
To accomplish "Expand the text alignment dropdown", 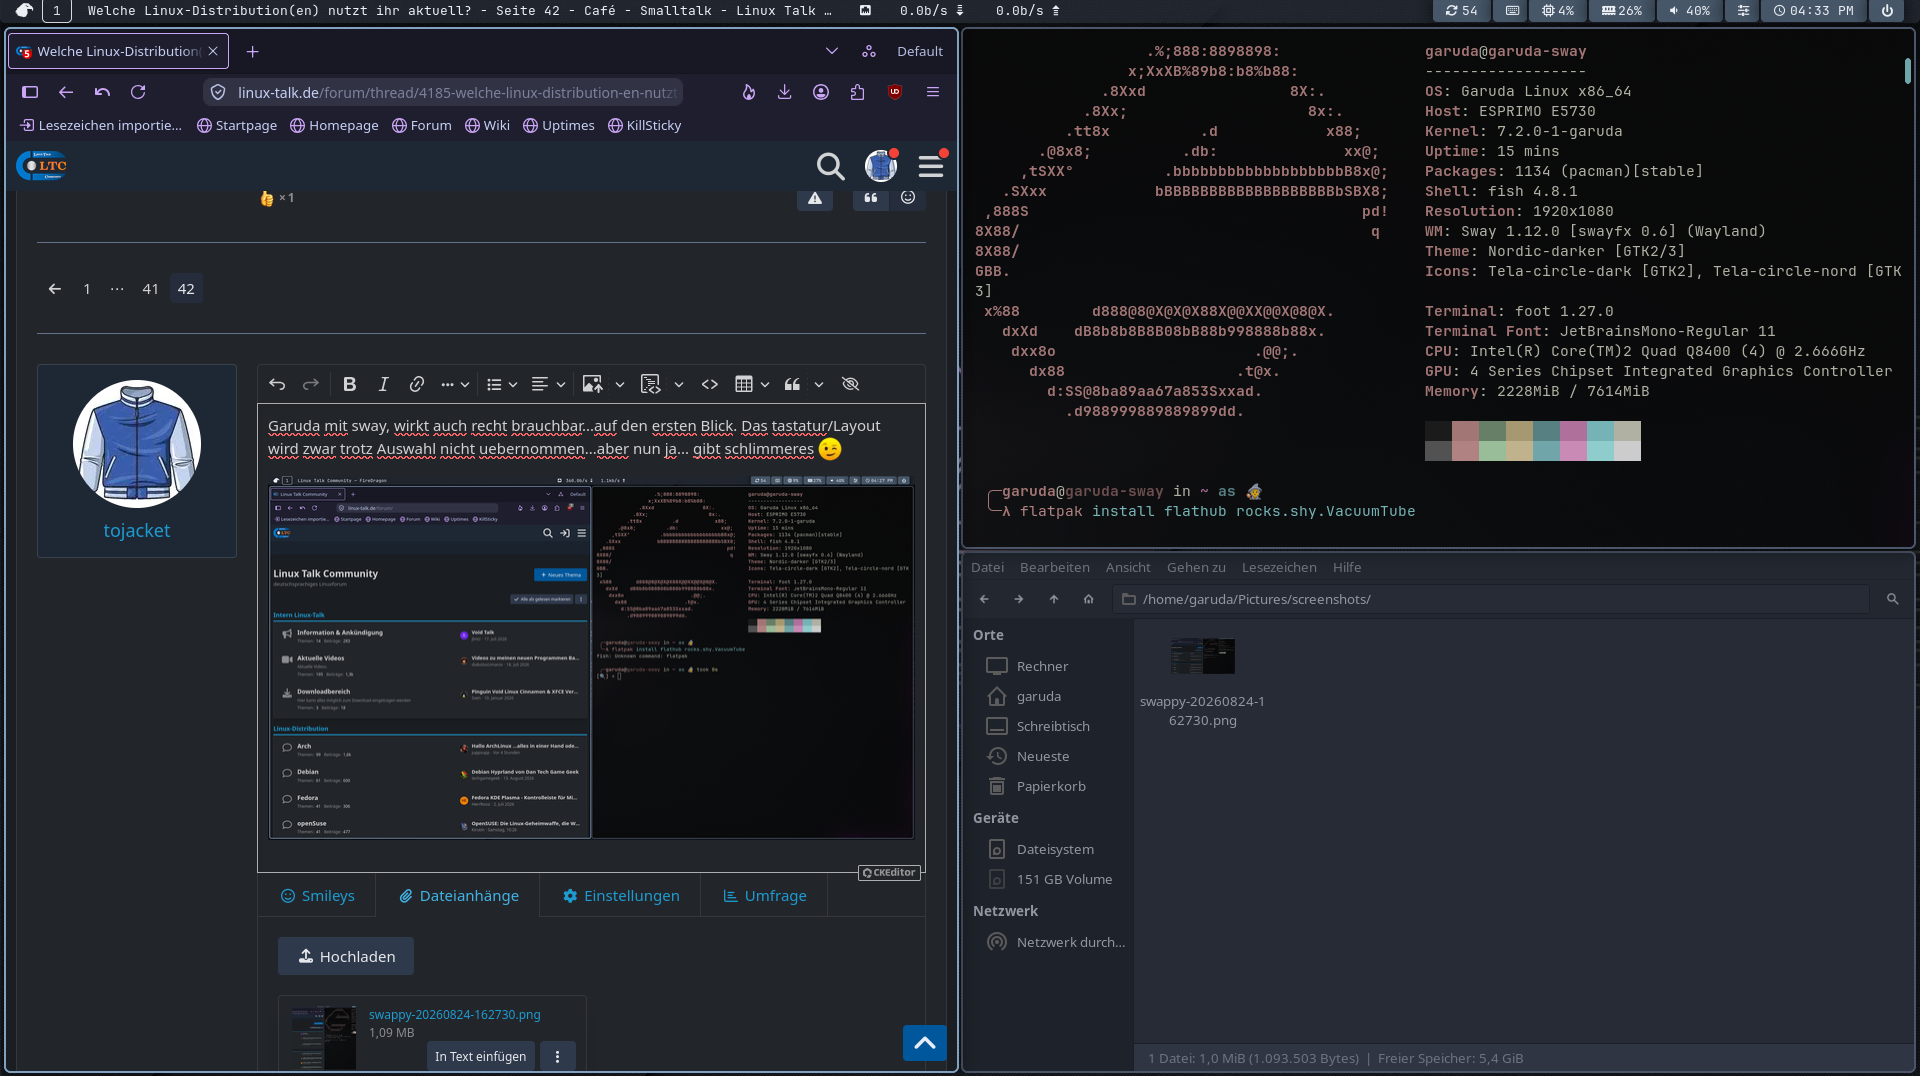I will click(560, 384).
